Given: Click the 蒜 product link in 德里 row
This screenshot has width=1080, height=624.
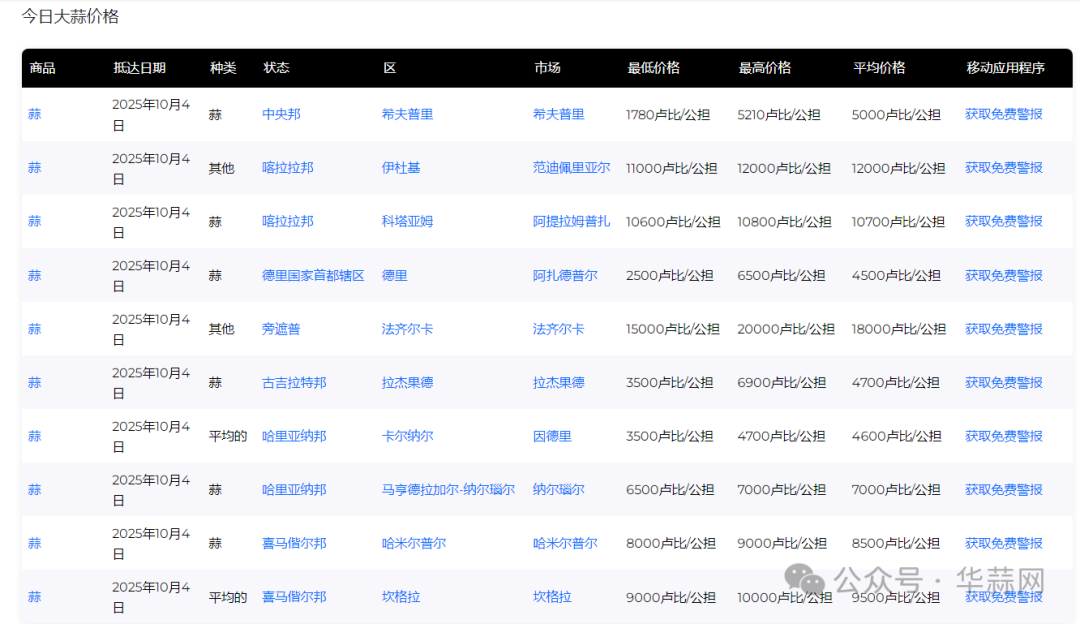Looking at the screenshot, I should [34, 275].
